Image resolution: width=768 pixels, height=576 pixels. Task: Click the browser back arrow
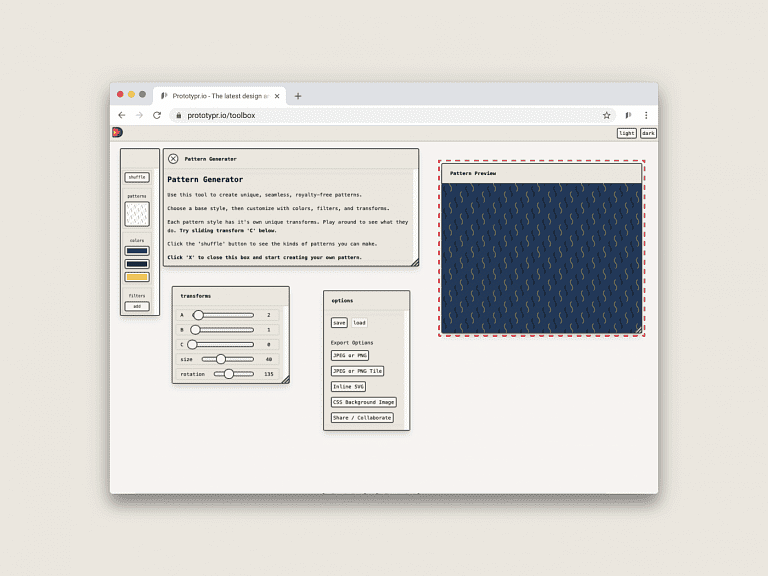tap(122, 115)
